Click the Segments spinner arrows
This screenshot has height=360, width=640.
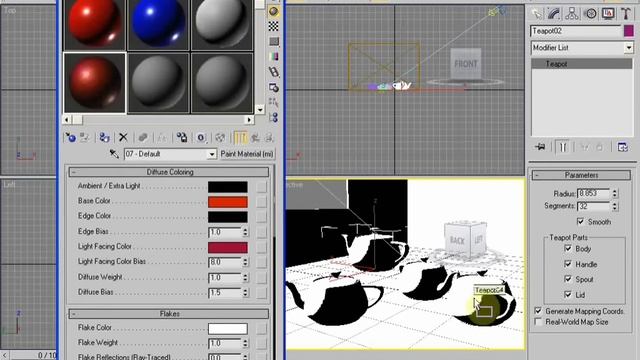pyautogui.click(x=615, y=206)
